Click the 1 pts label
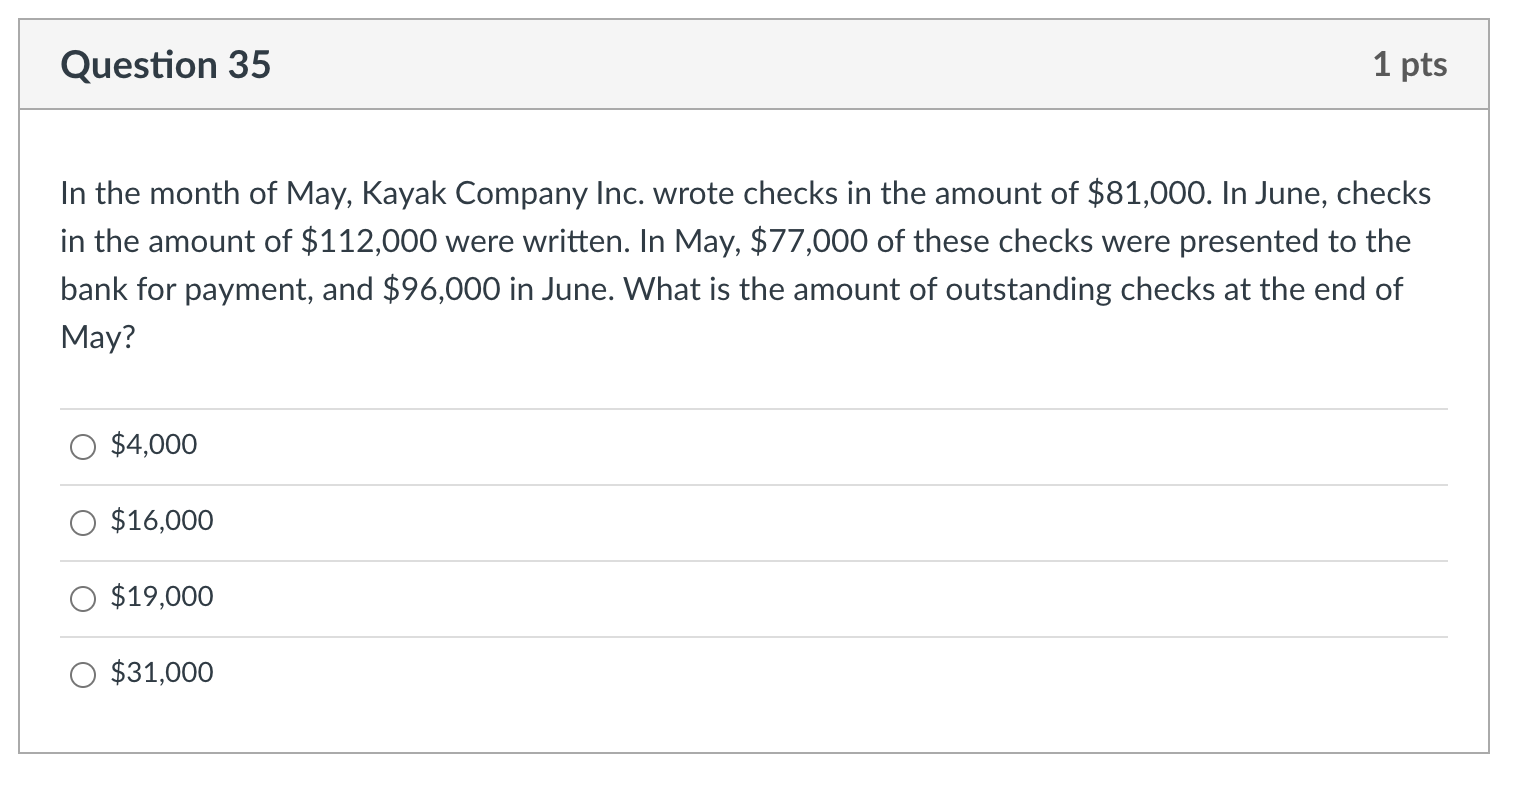Screen dimensions: 1516x786 pyautogui.click(x=1412, y=64)
